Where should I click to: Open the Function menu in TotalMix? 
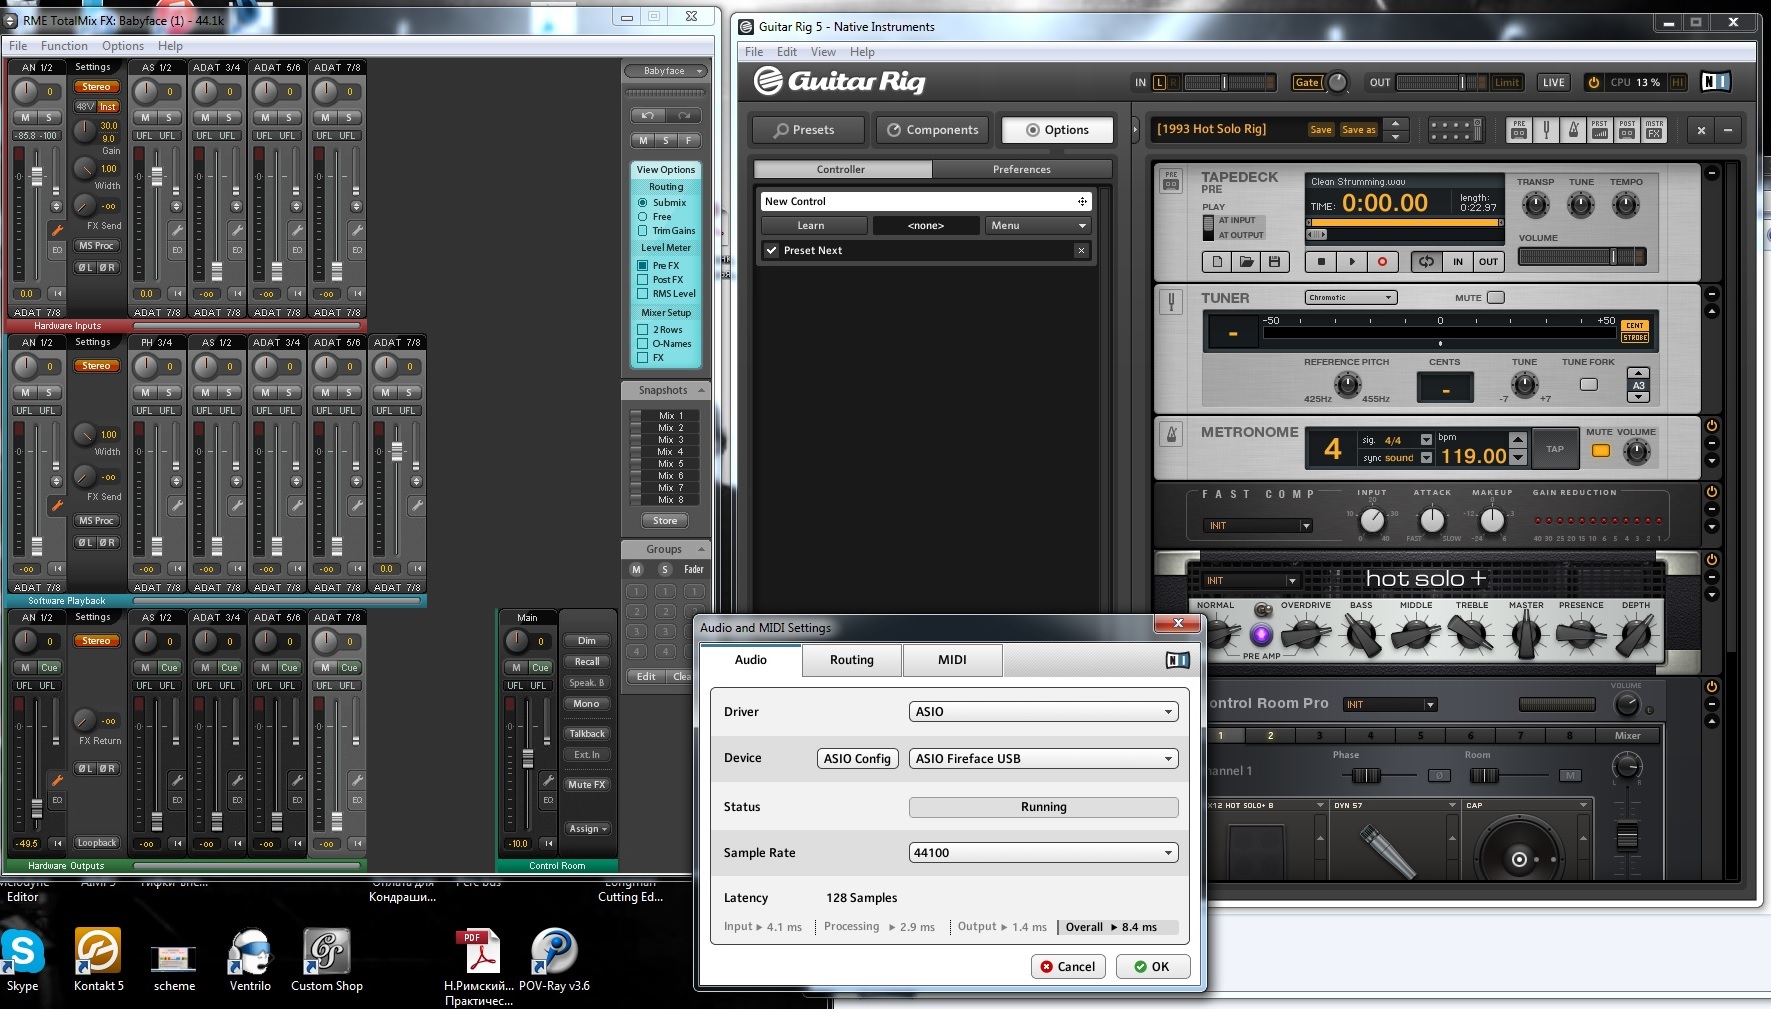coord(64,46)
